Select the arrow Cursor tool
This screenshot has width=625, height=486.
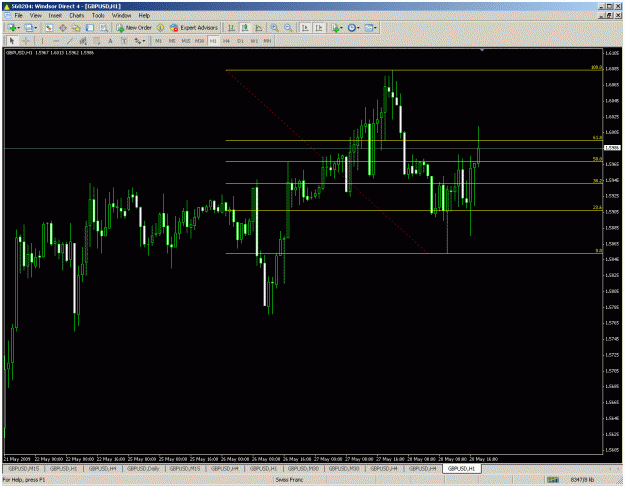click(x=12, y=41)
